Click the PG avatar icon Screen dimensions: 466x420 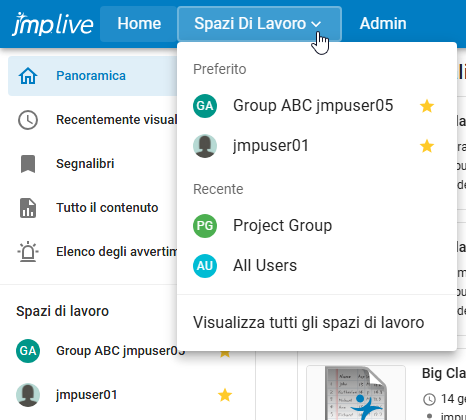(x=205, y=226)
